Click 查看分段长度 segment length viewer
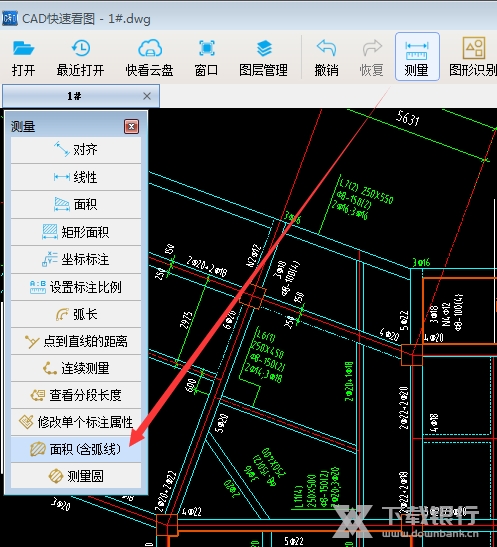The image size is (497, 547). coord(76,395)
